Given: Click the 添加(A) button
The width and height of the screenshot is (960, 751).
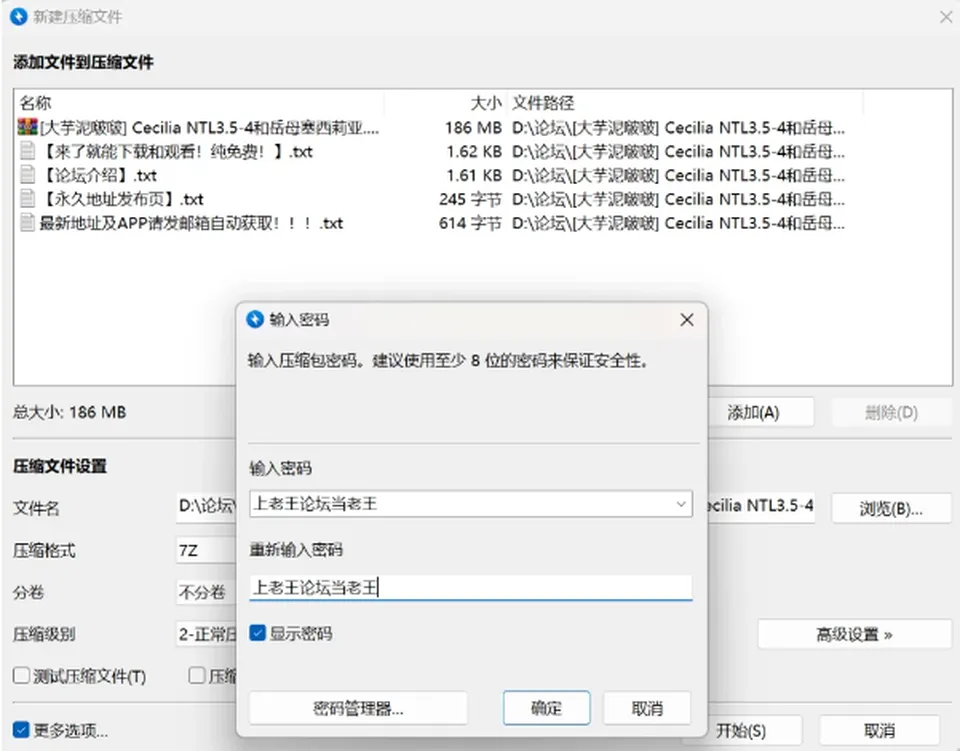Looking at the screenshot, I should point(761,413).
